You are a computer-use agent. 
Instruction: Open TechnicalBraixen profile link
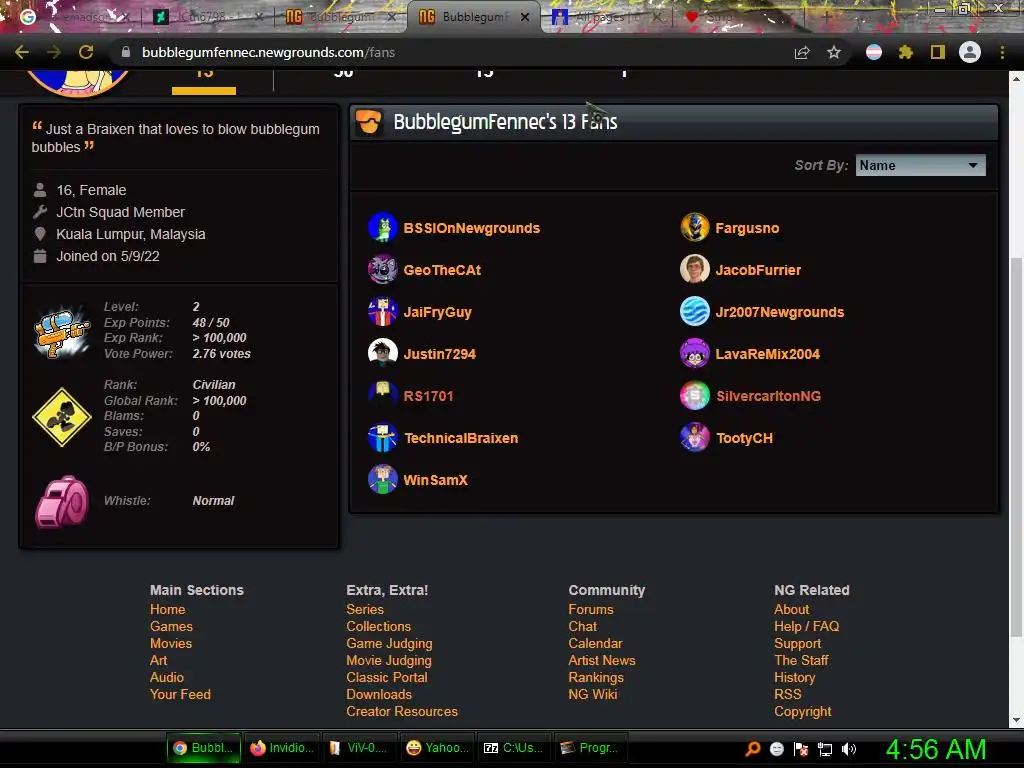point(461,438)
